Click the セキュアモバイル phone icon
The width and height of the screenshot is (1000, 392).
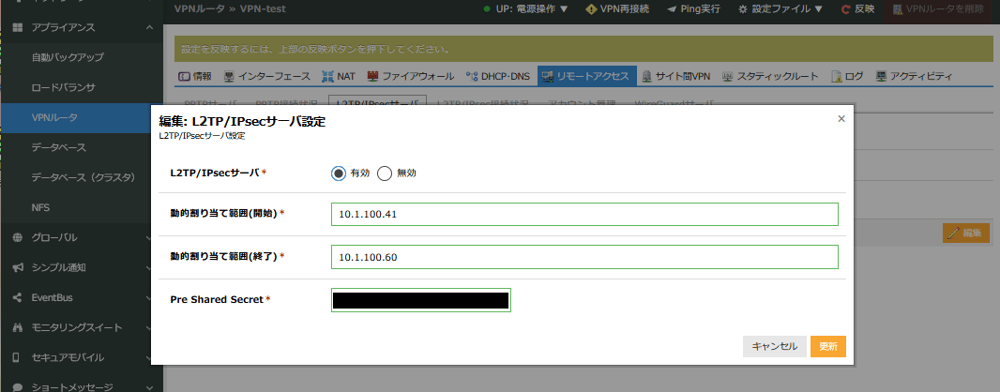(17, 358)
